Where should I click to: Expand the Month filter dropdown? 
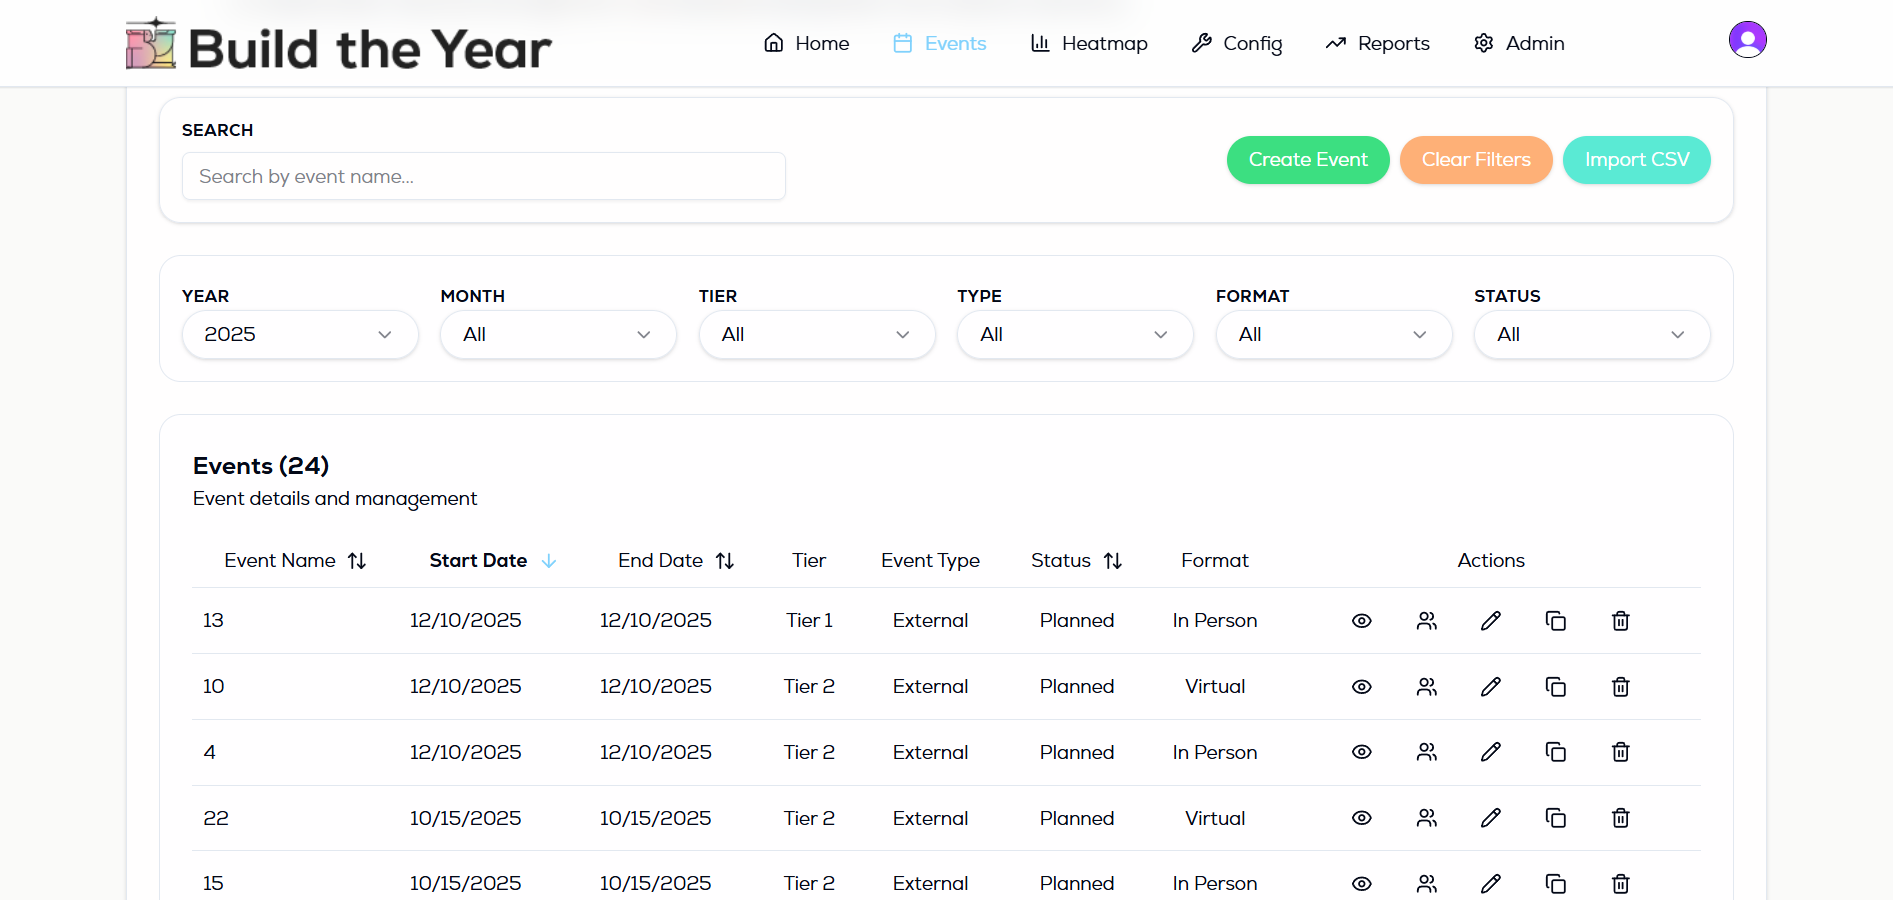[558, 335]
